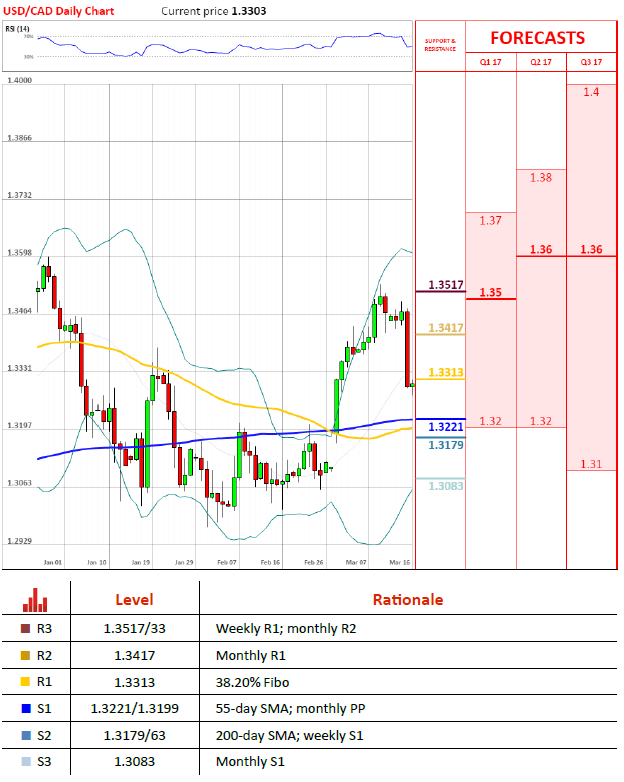624x782 pixels.
Task: Click the FORECASTS heading
Action: click(x=538, y=38)
